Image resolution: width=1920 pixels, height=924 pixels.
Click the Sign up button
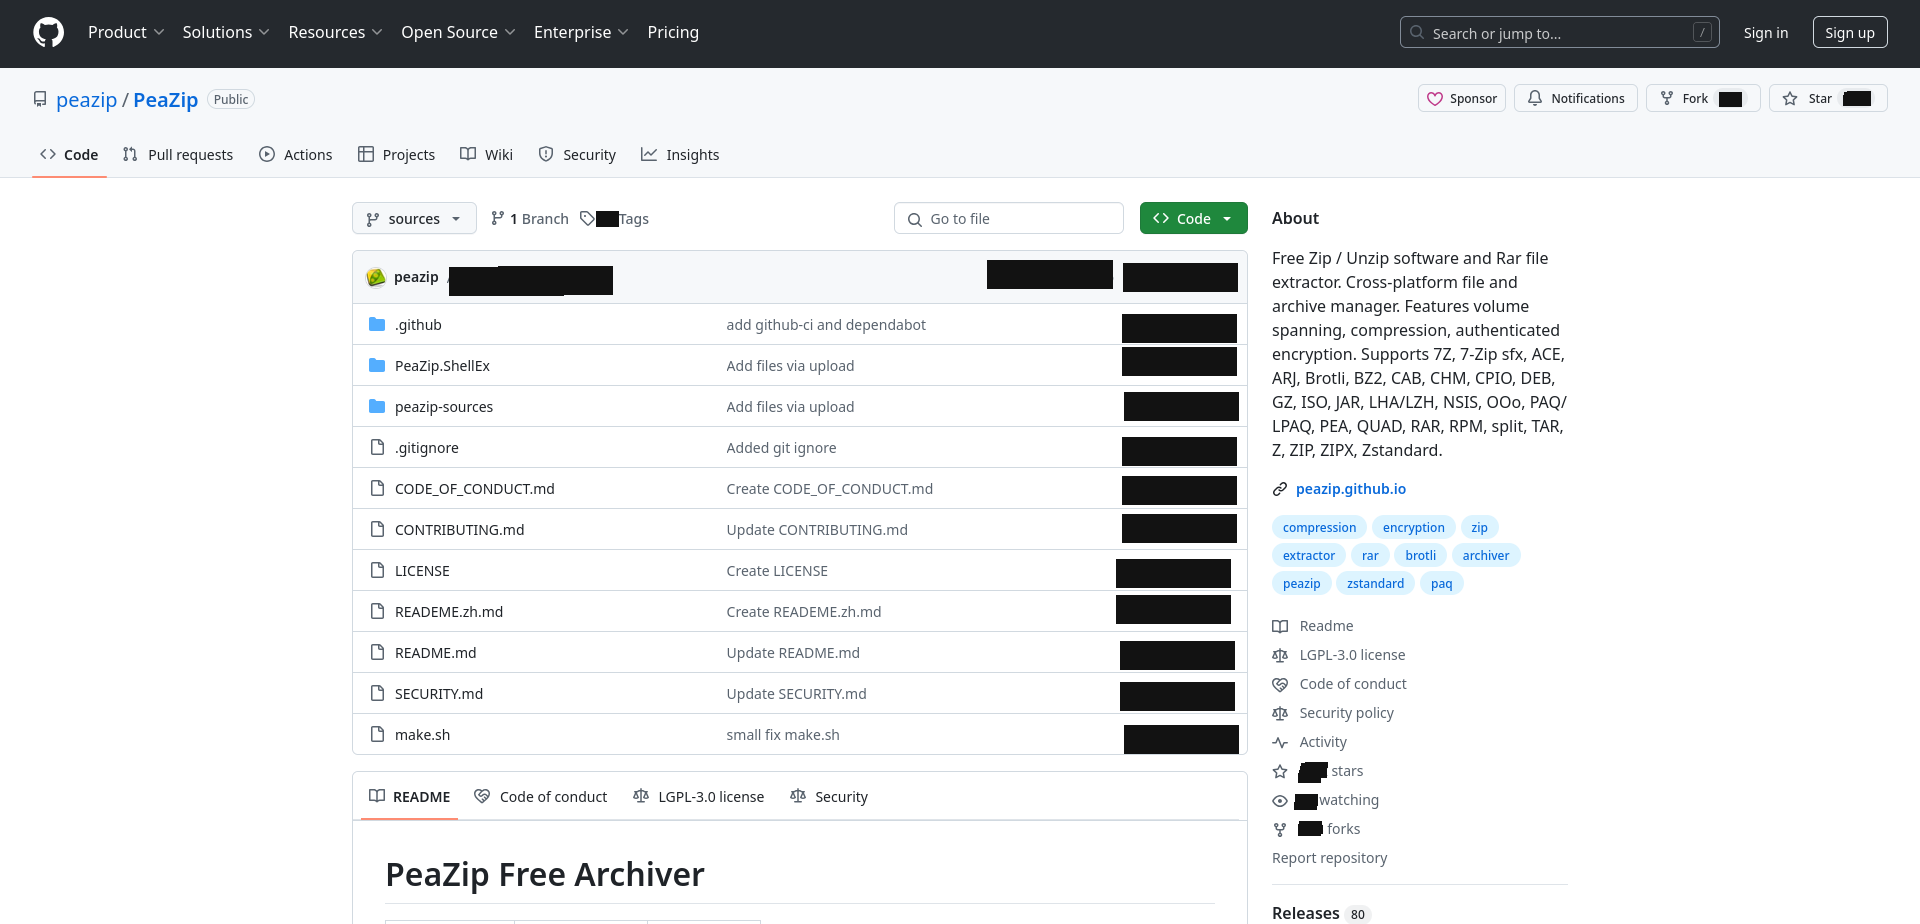tap(1849, 33)
